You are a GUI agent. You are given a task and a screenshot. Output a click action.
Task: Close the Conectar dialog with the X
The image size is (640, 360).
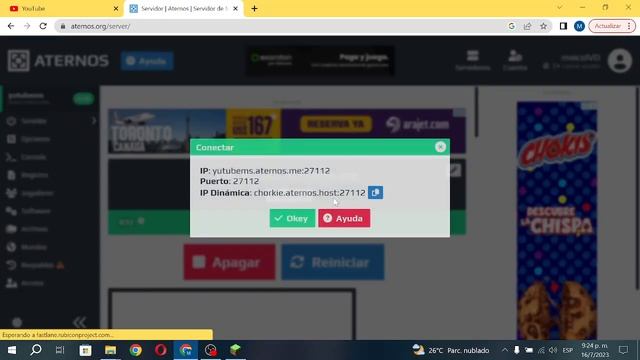click(440, 147)
